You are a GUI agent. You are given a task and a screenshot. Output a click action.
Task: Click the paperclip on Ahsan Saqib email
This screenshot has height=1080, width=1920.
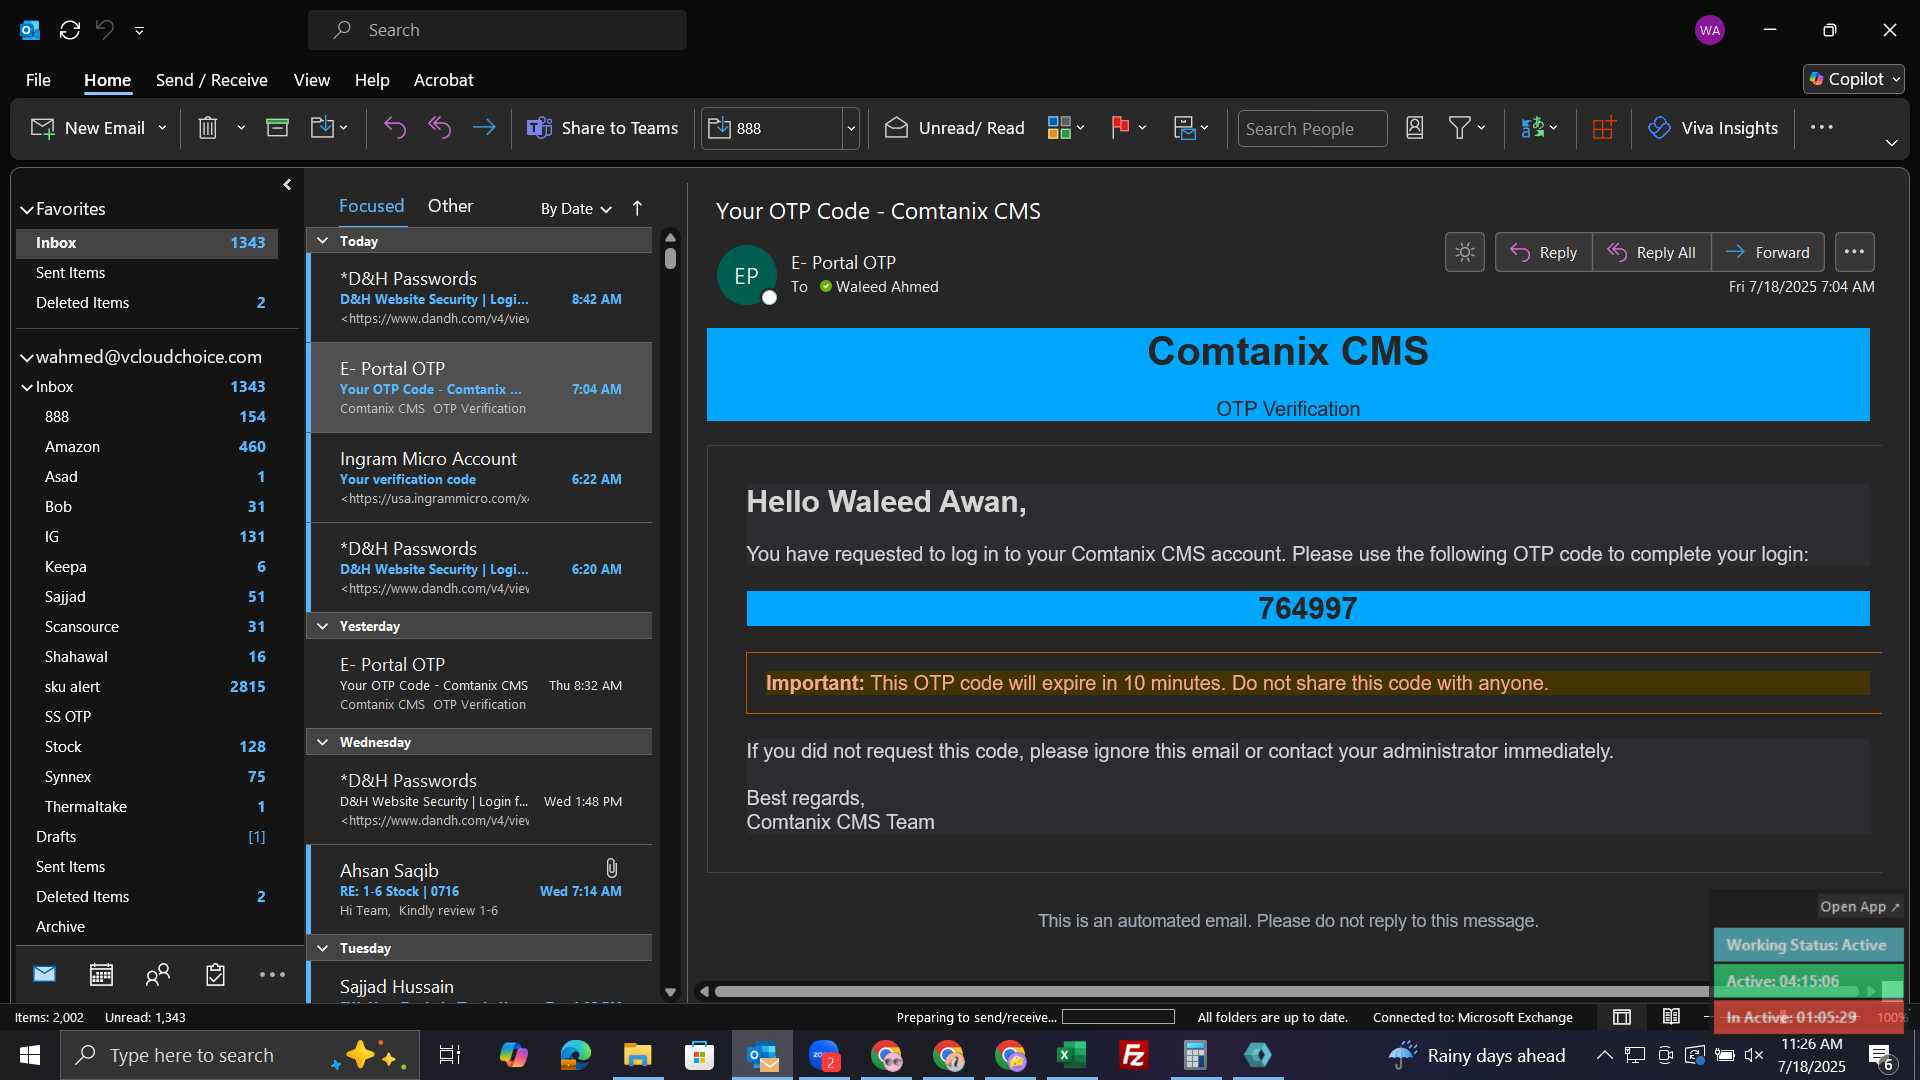[x=612, y=868]
